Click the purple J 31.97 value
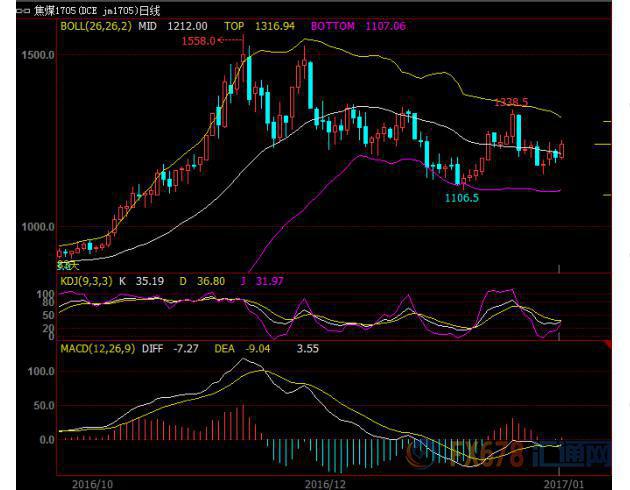The height and width of the screenshot is (490, 630). [262, 281]
